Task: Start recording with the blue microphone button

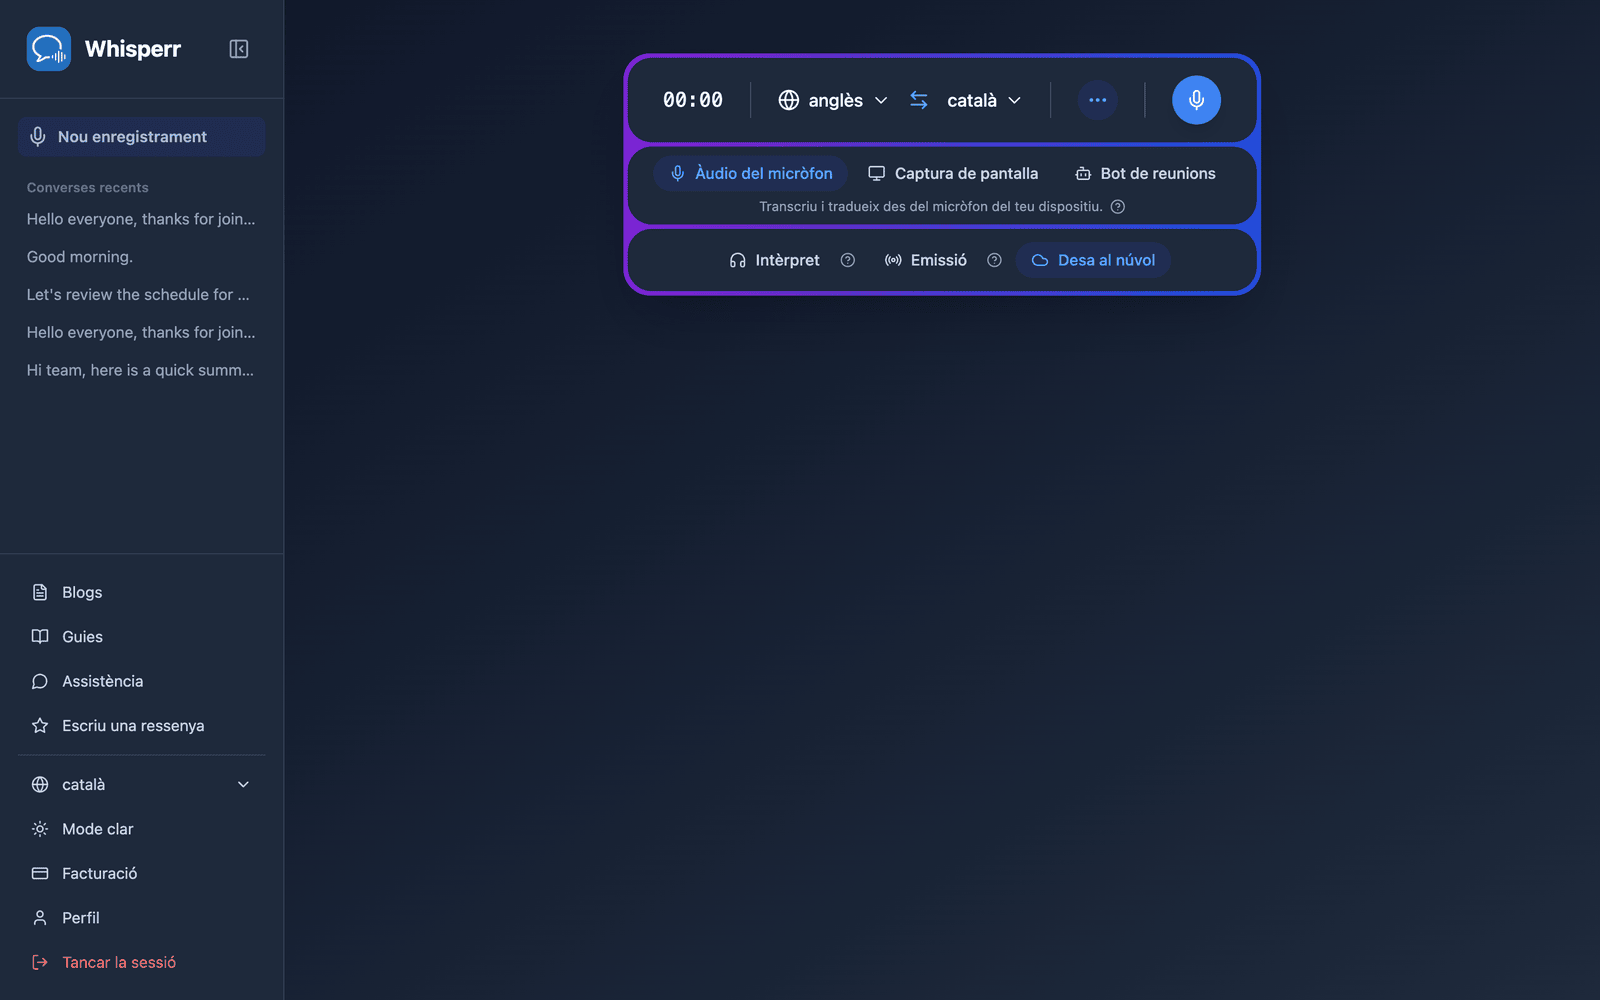Action: tap(1196, 100)
